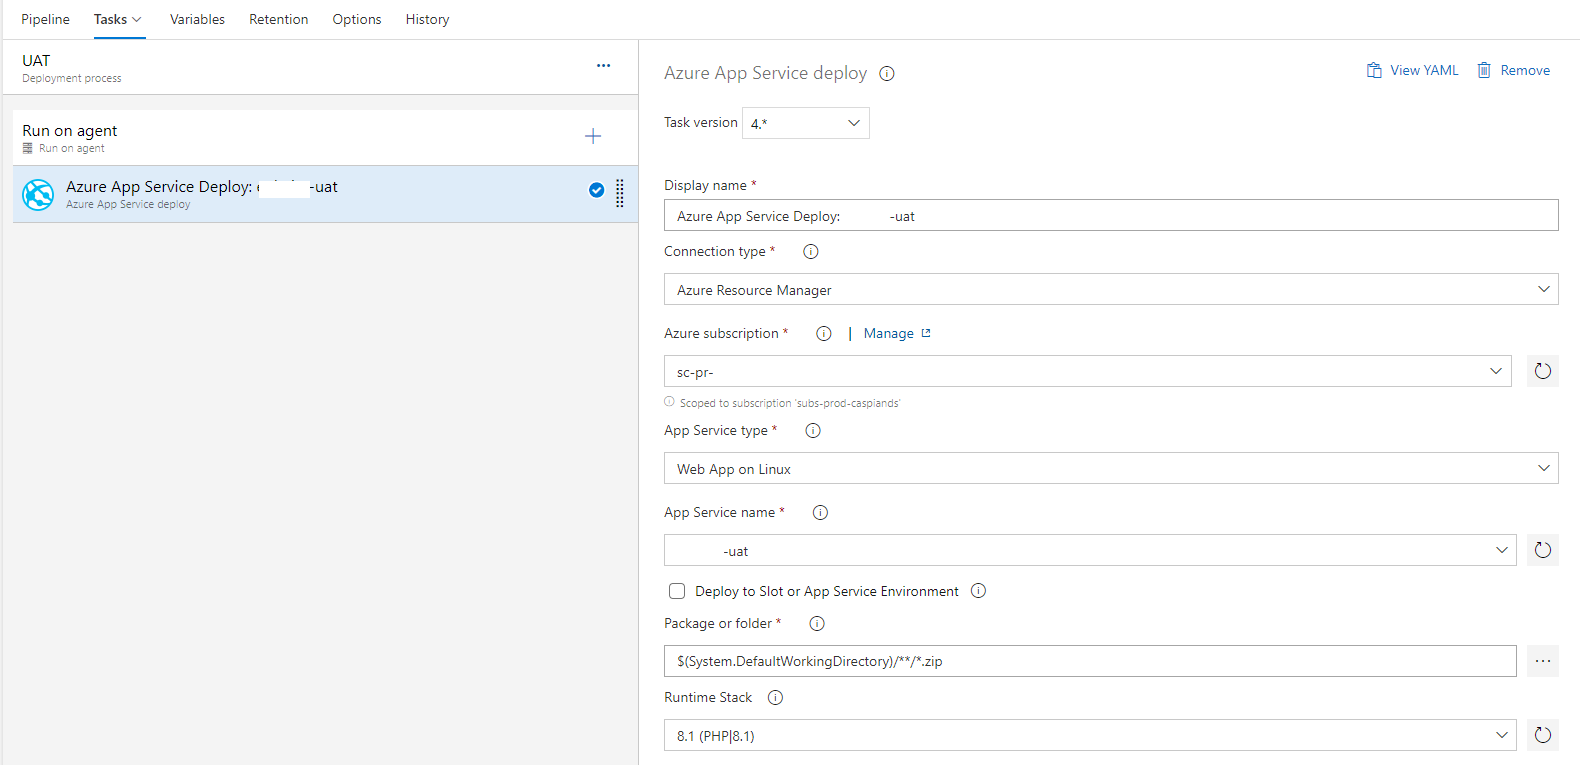
Task: Show Package or folder info tooltip
Action: click(x=817, y=624)
